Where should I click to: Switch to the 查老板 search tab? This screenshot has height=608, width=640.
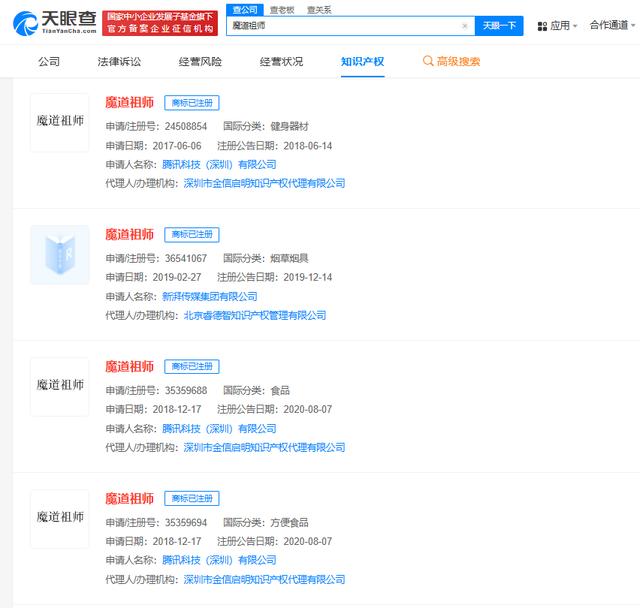pos(281,9)
